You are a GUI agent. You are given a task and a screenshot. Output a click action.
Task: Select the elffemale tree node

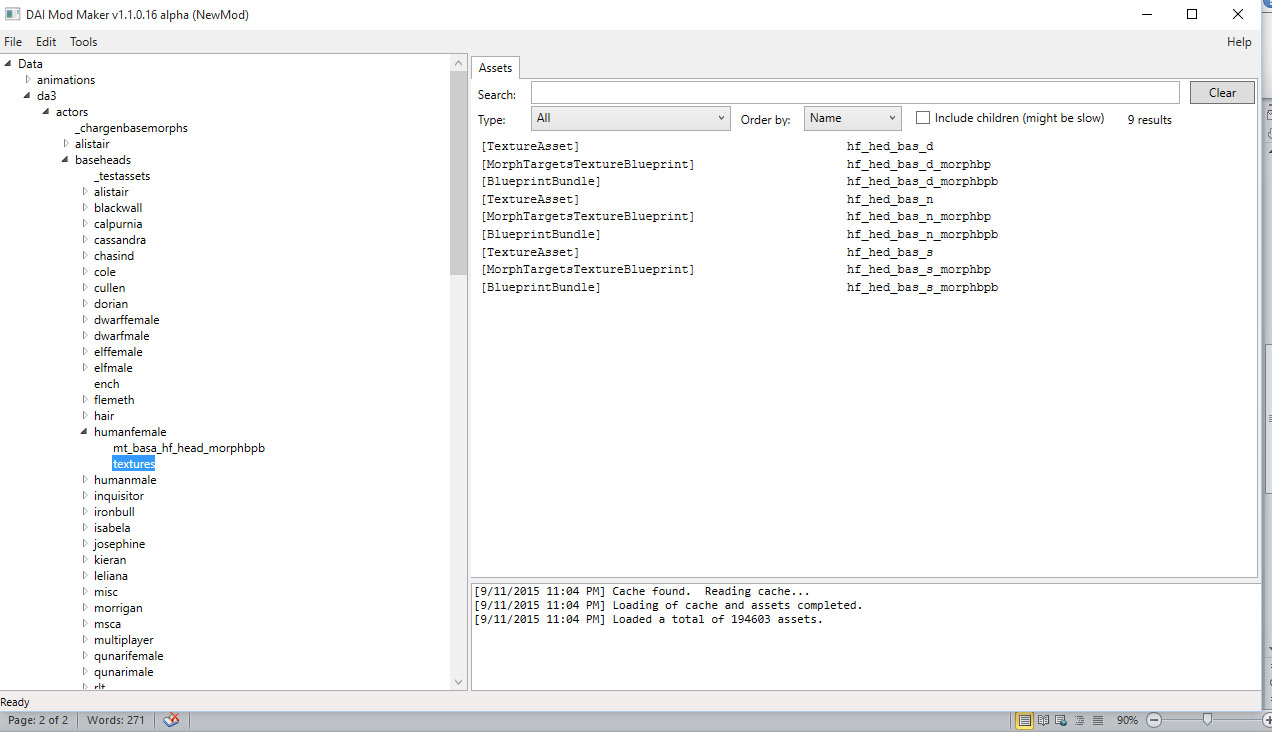[118, 352]
